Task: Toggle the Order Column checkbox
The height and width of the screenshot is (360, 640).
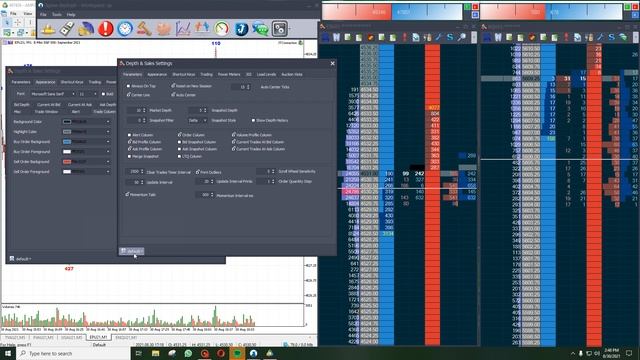Action: (180, 134)
